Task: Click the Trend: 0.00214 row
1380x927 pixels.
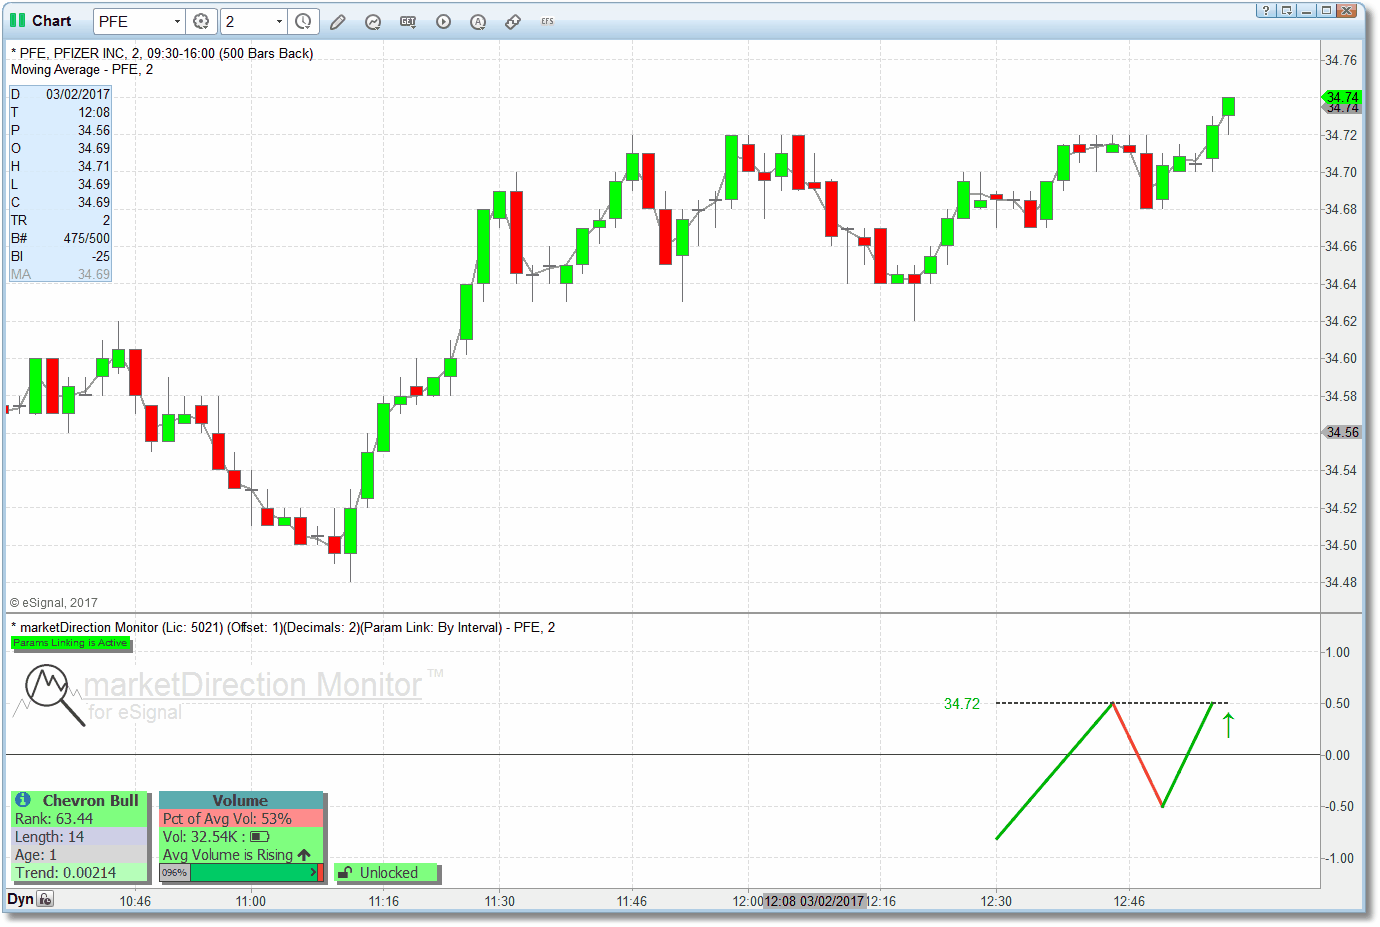Action: pyautogui.click(x=80, y=873)
